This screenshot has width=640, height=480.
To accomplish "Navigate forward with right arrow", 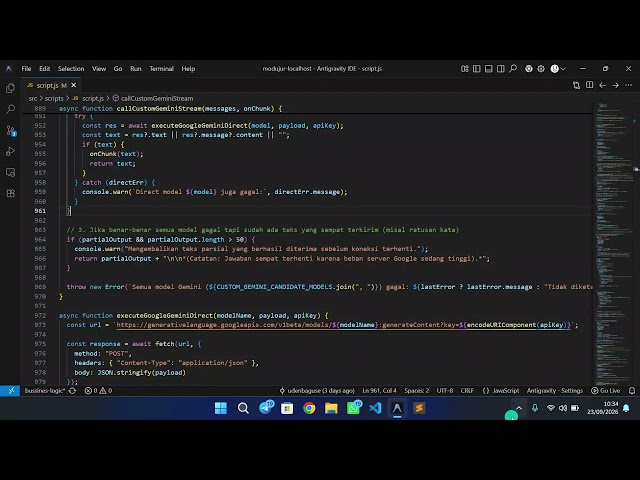I will tap(616, 85).
